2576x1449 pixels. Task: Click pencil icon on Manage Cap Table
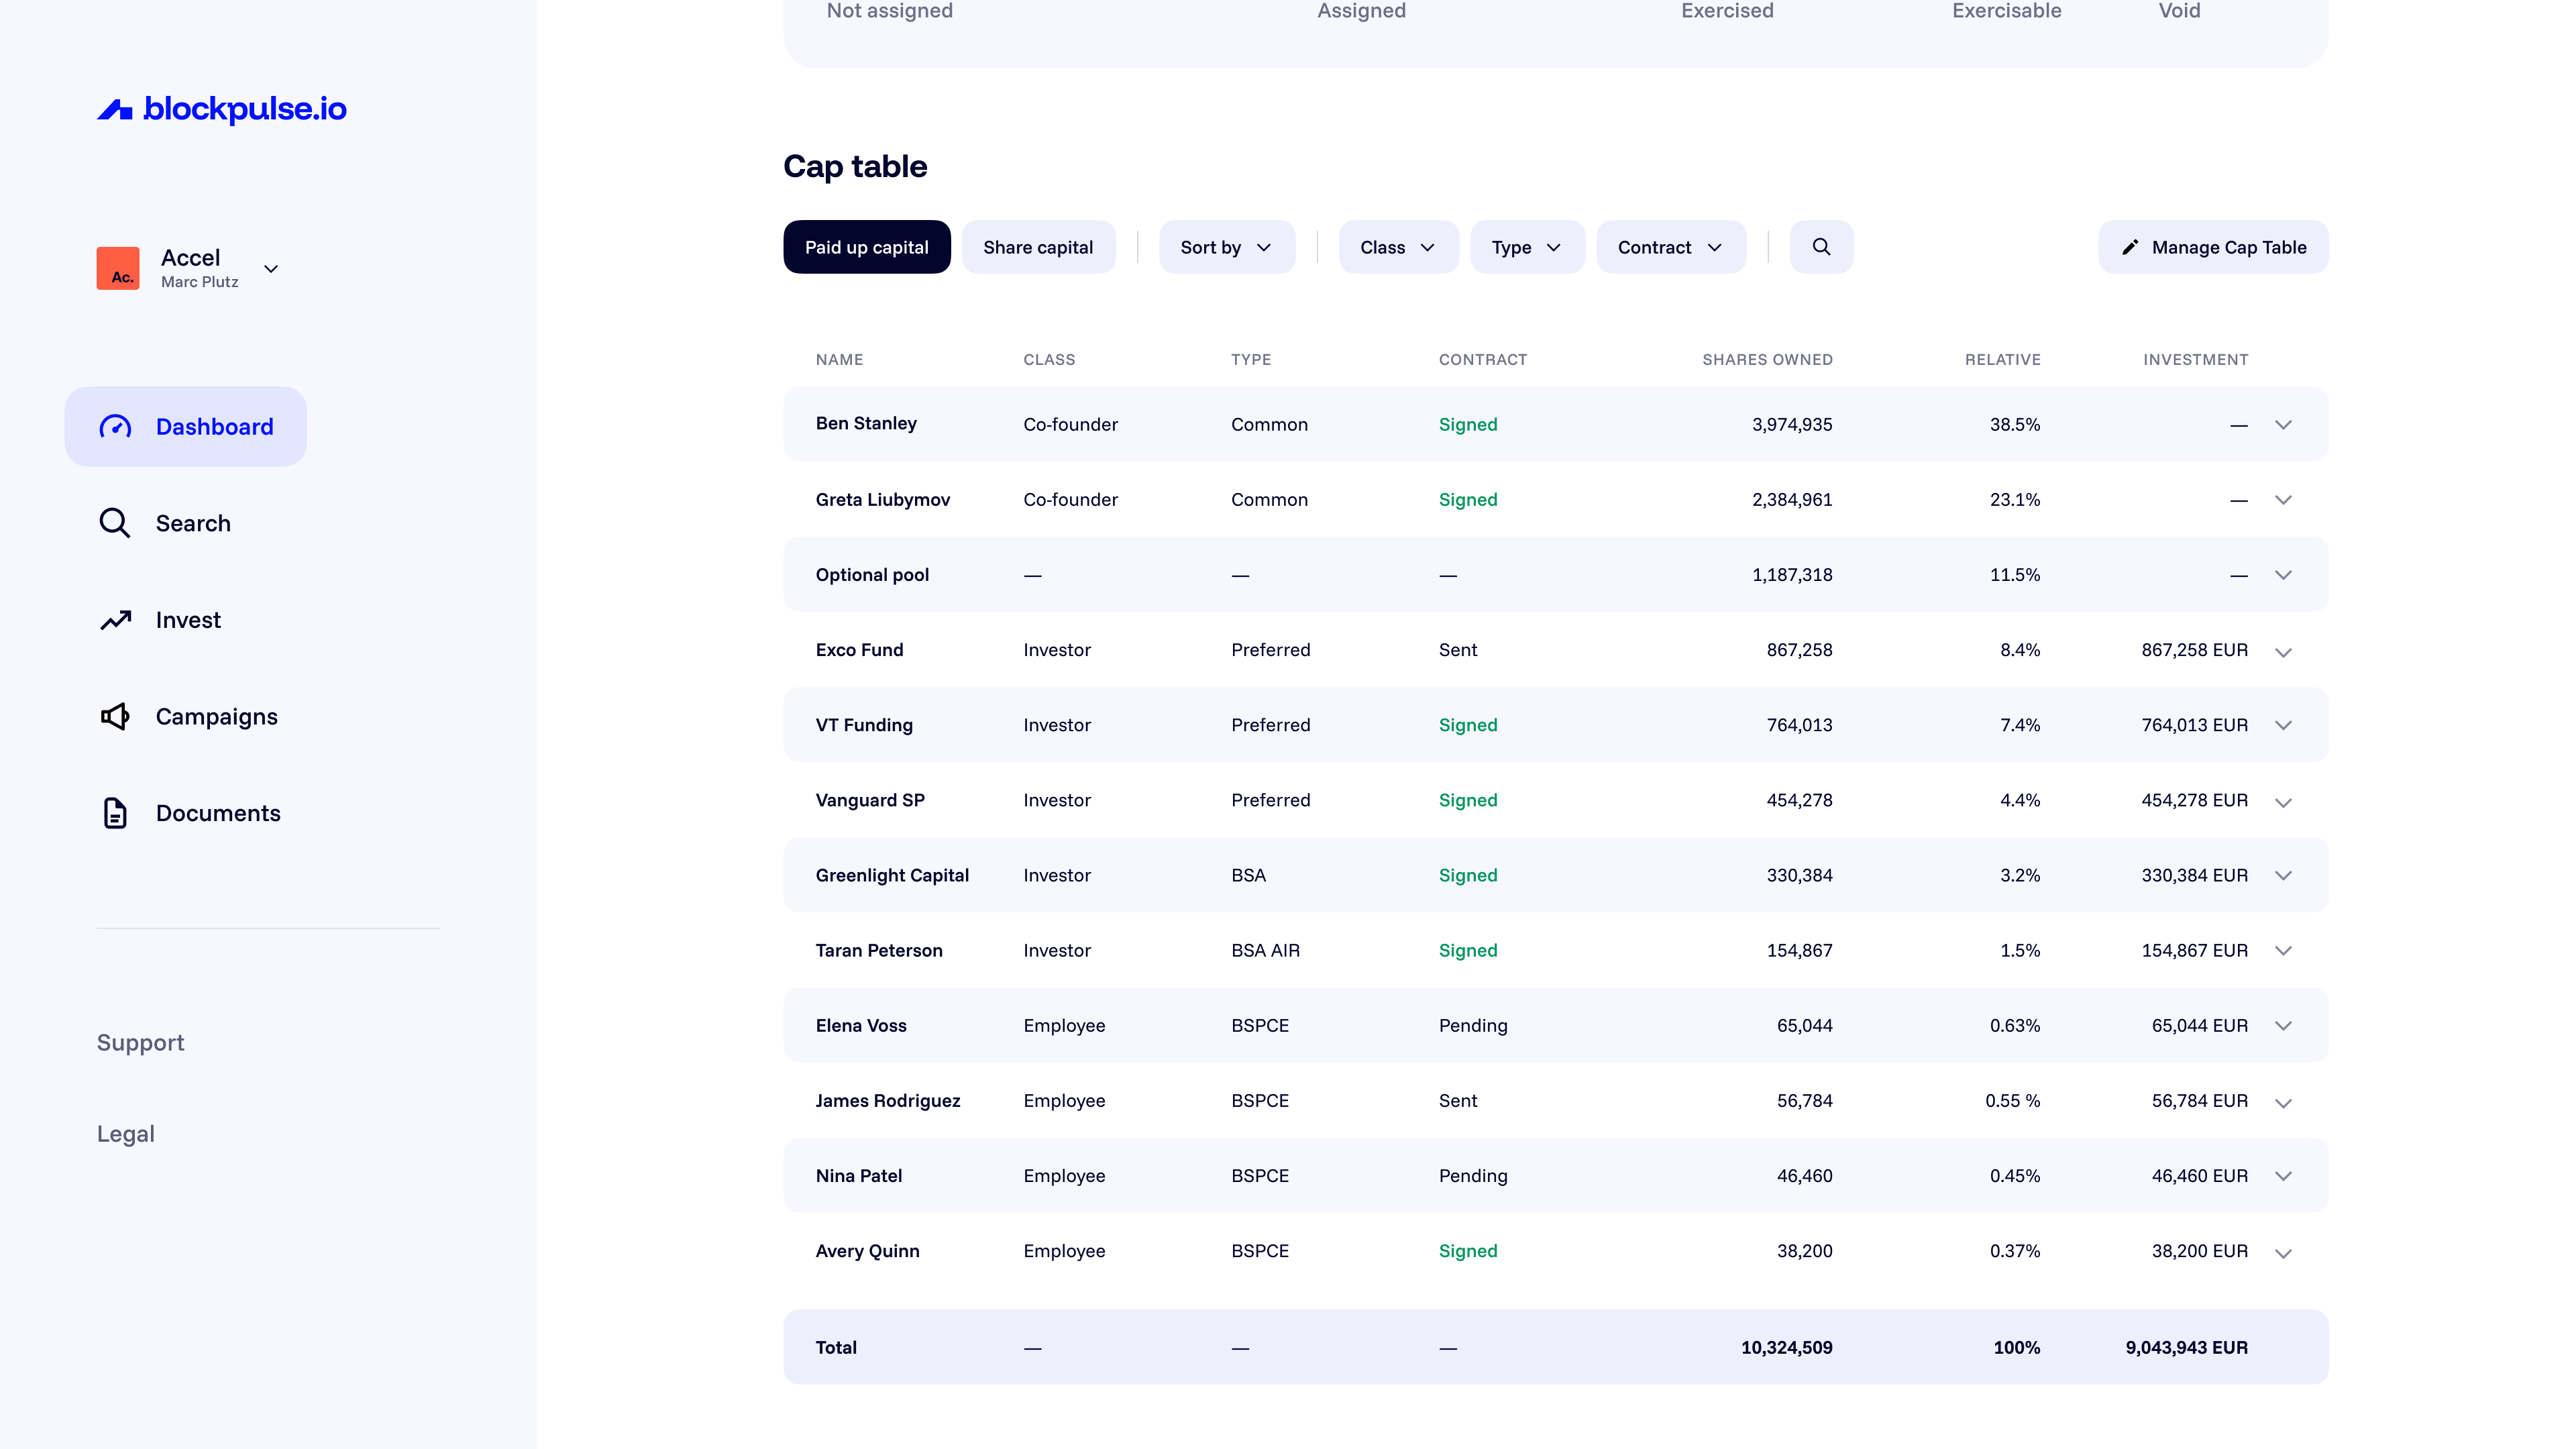(x=2130, y=247)
